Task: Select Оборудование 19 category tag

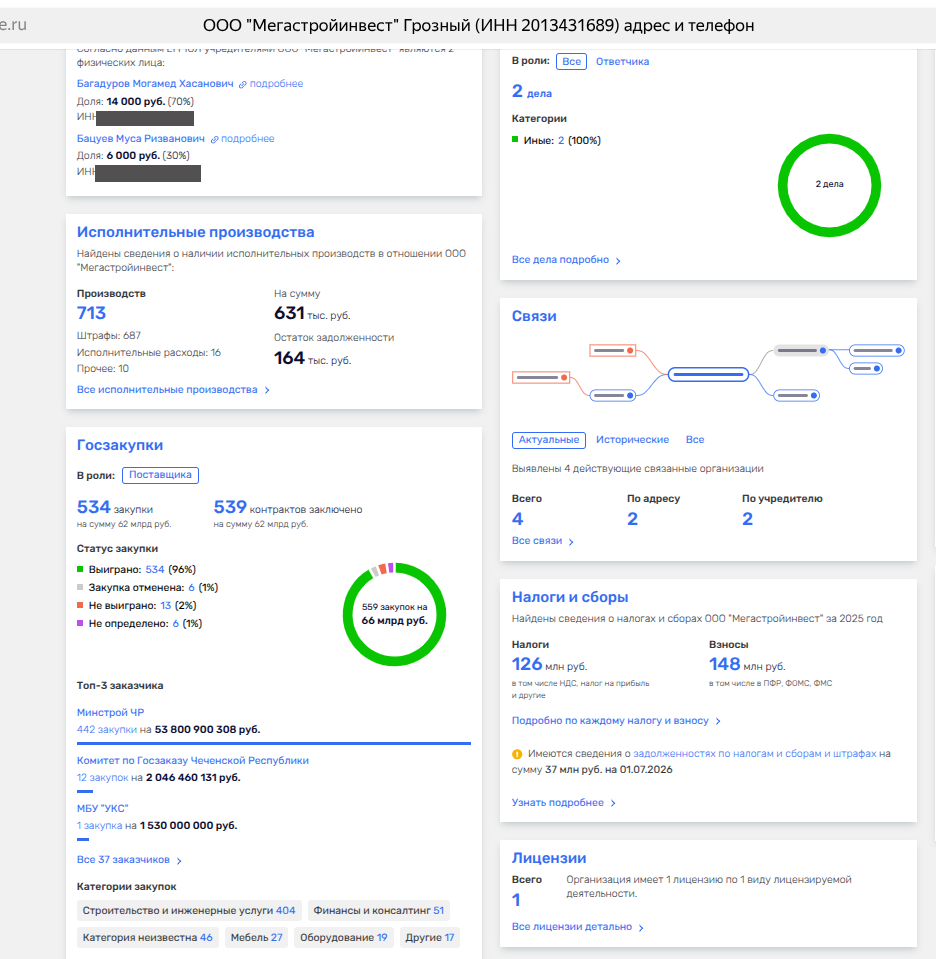Action: (343, 938)
